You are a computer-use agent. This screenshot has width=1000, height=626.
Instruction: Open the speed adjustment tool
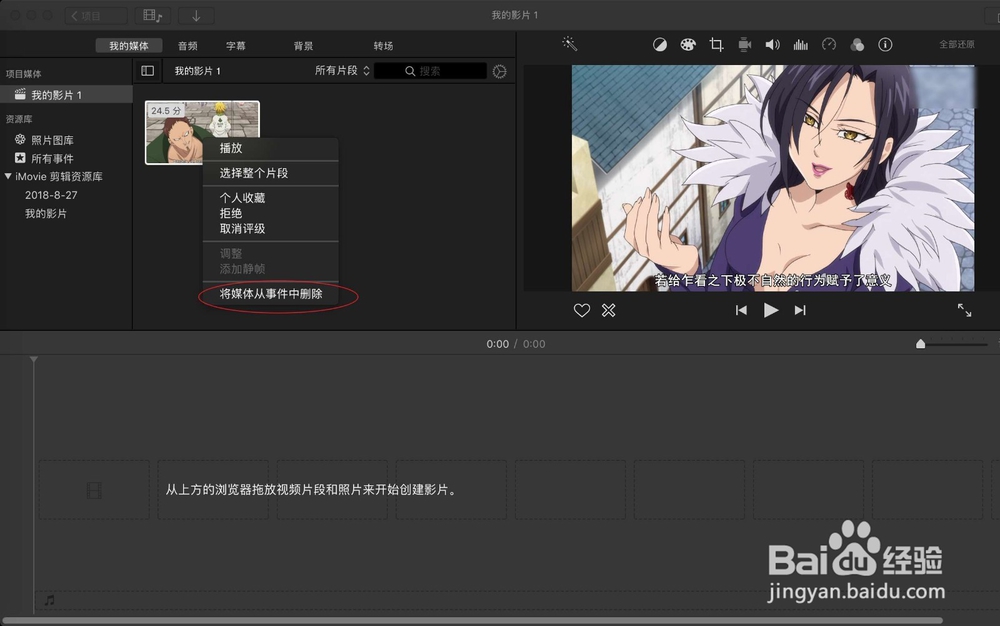click(x=828, y=45)
